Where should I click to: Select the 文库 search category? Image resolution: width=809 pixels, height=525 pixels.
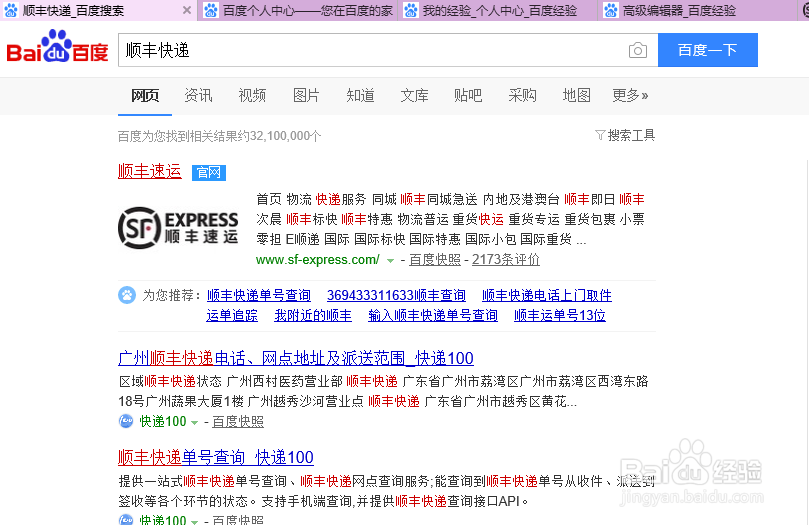tap(414, 95)
